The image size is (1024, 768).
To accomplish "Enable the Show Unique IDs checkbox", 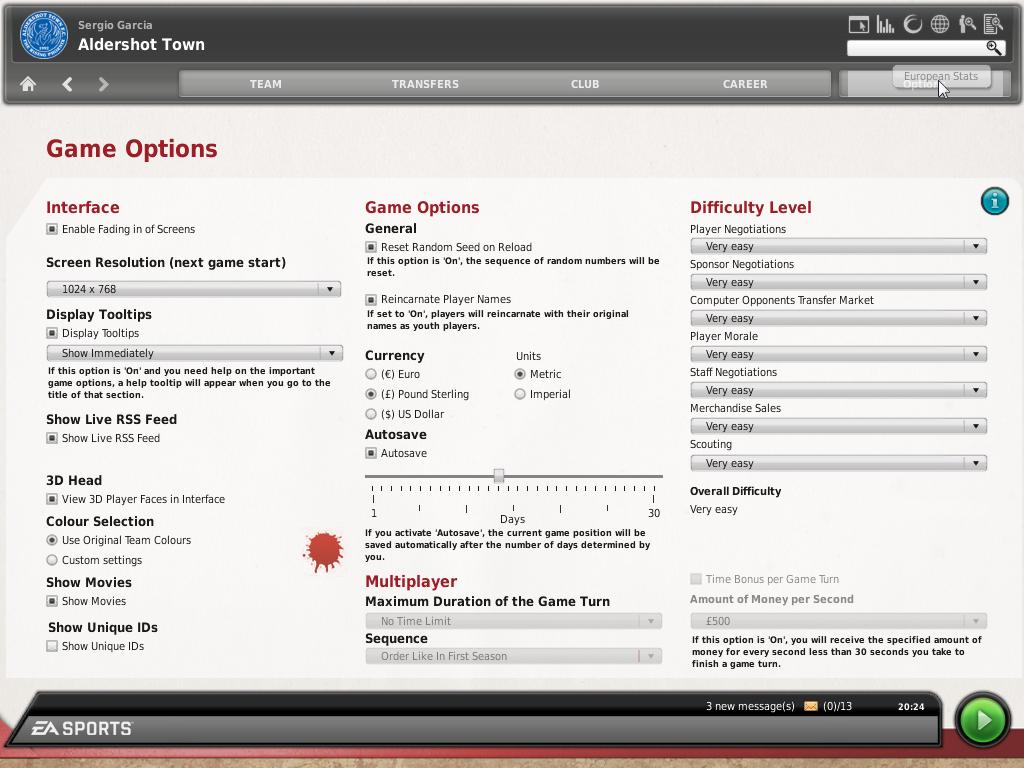I will tap(52, 646).
